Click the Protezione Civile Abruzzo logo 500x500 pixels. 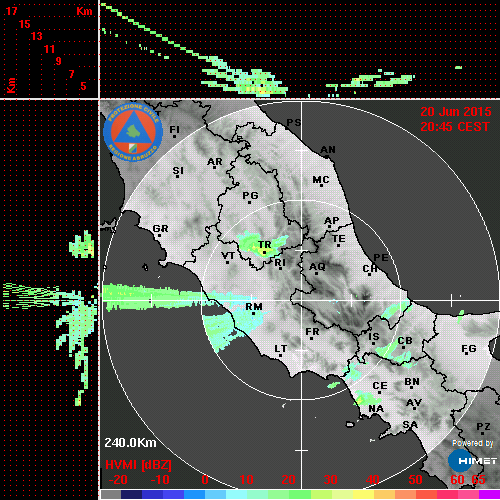click(133, 132)
